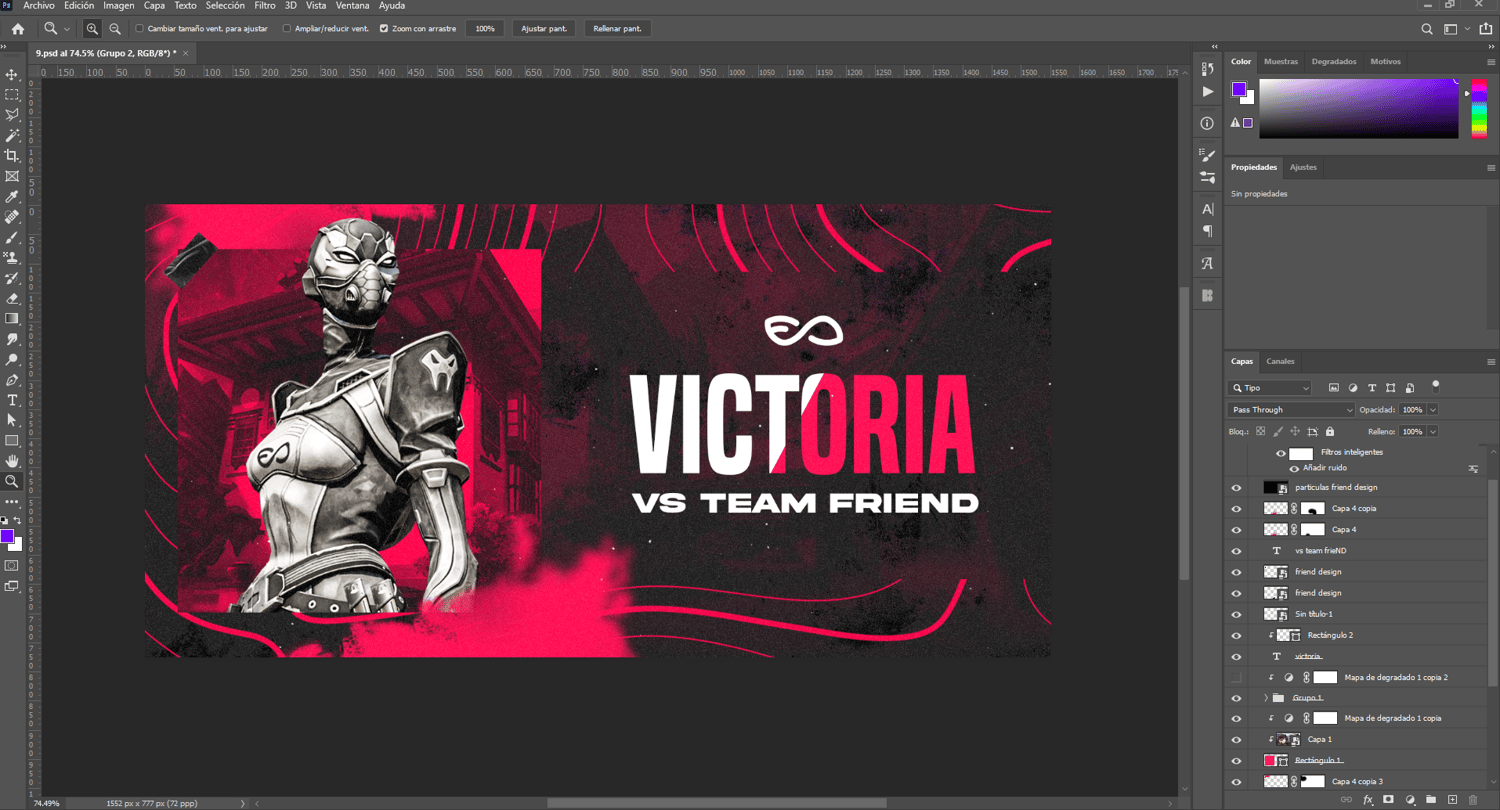
Task: Click the 'Ajustar pant.' button
Action: [x=545, y=29]
